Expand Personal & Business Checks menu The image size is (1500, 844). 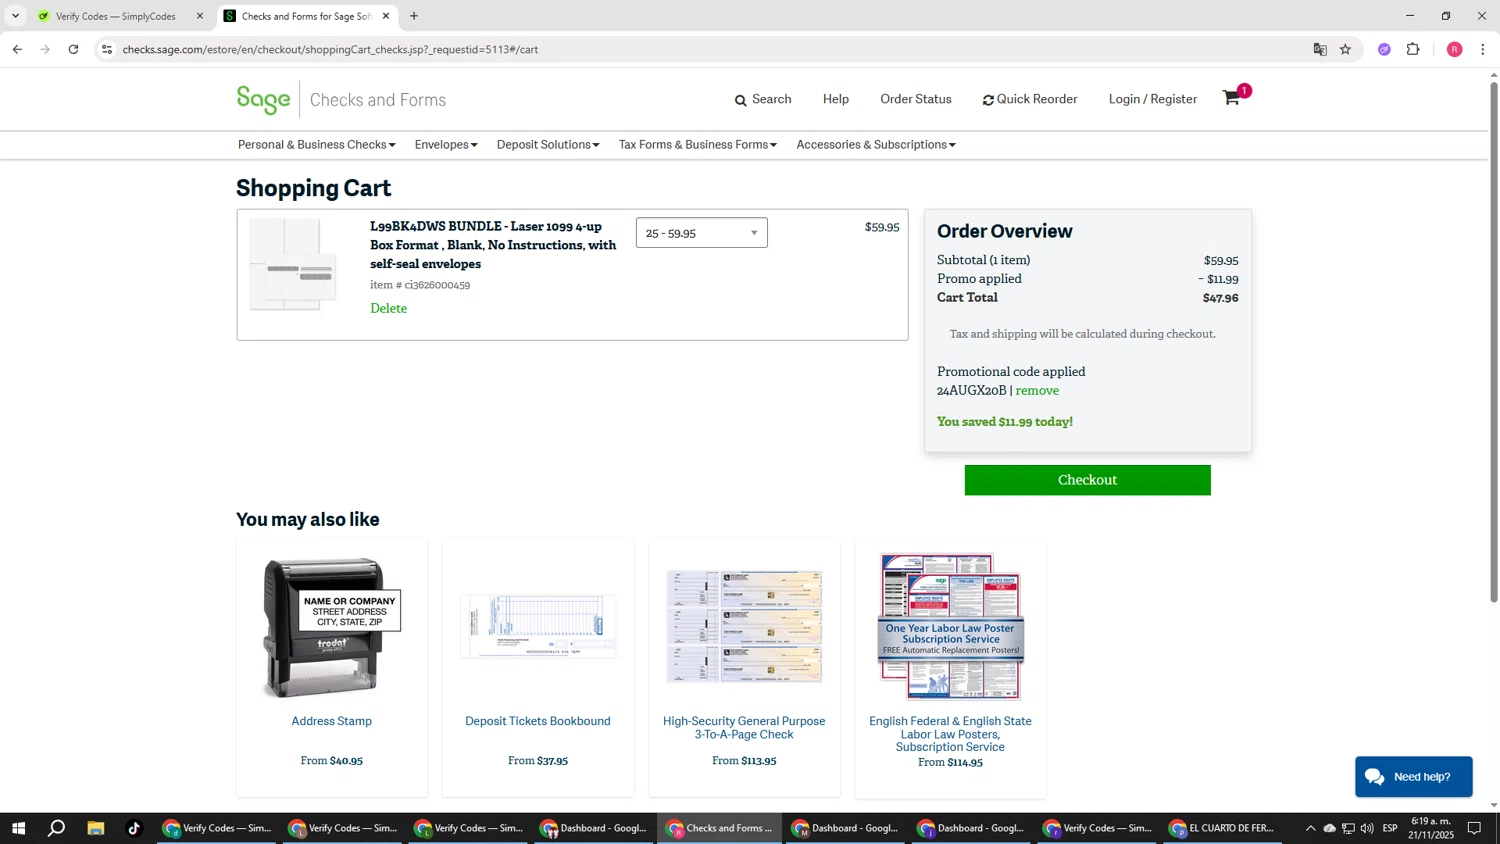[316, 145]
